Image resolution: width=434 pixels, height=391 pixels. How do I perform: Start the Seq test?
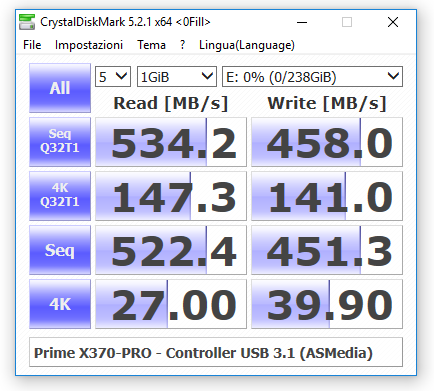pos(60,250)
